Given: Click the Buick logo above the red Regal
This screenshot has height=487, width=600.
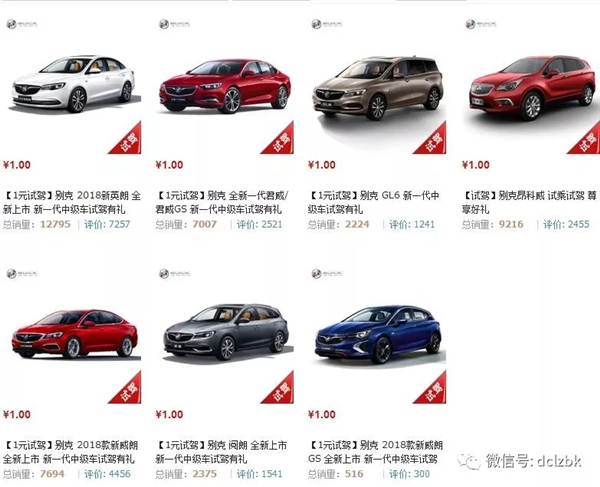Looking at the screenshot, I should (174, 24).
